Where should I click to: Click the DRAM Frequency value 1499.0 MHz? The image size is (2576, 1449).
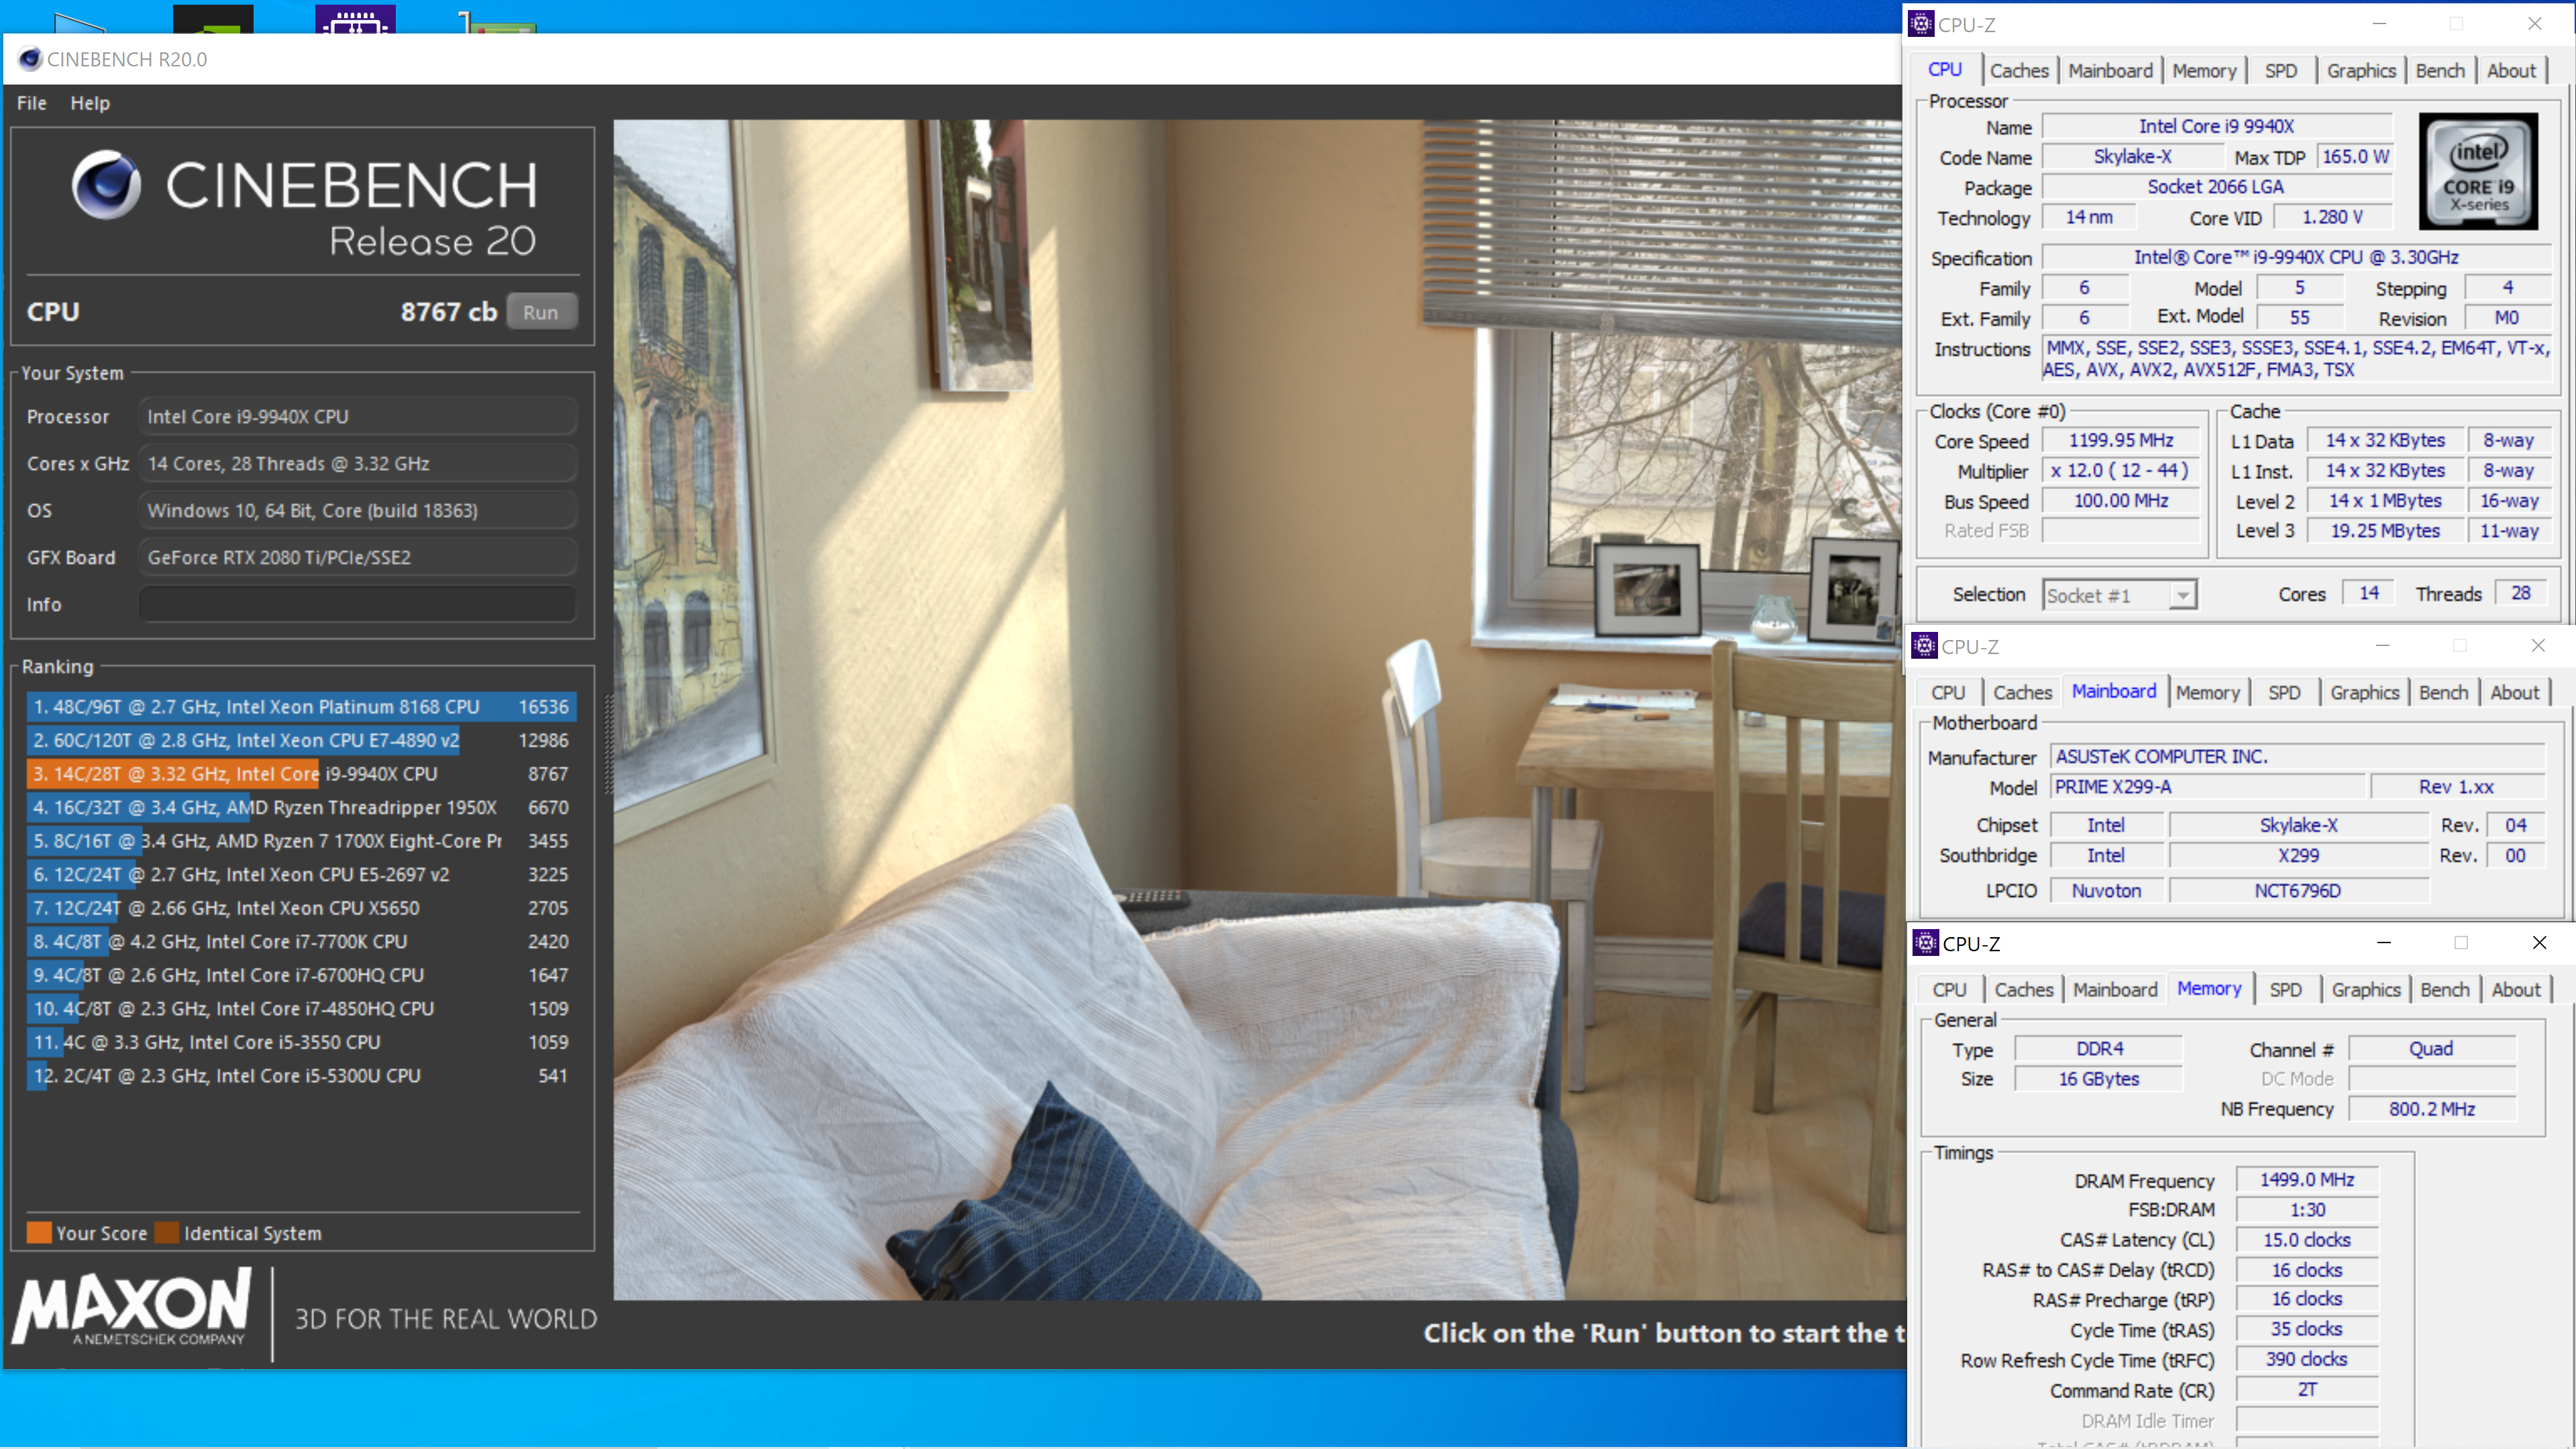2306,1180
